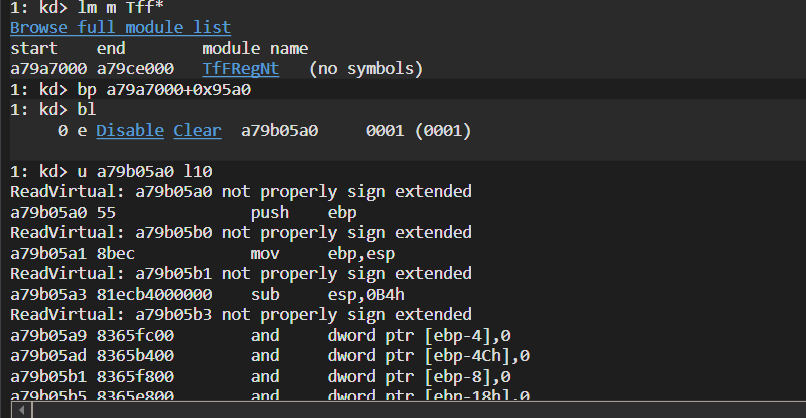Click the 'mov ebp,esp' instruction line
Screen dimensions: 806x418
point(203,253)
